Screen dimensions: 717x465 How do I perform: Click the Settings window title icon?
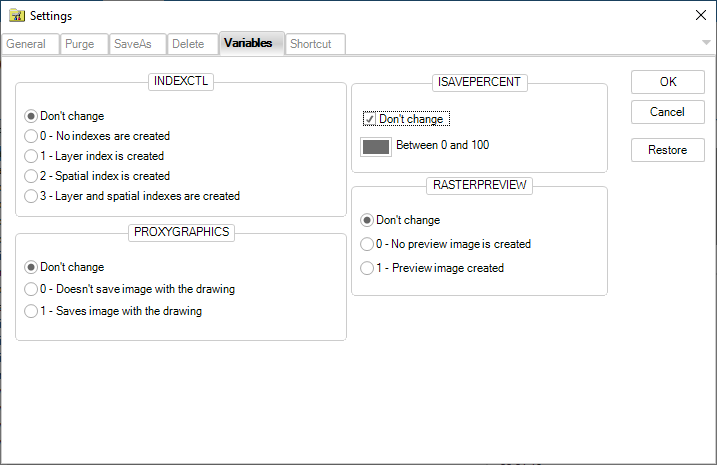click(16, 15)
